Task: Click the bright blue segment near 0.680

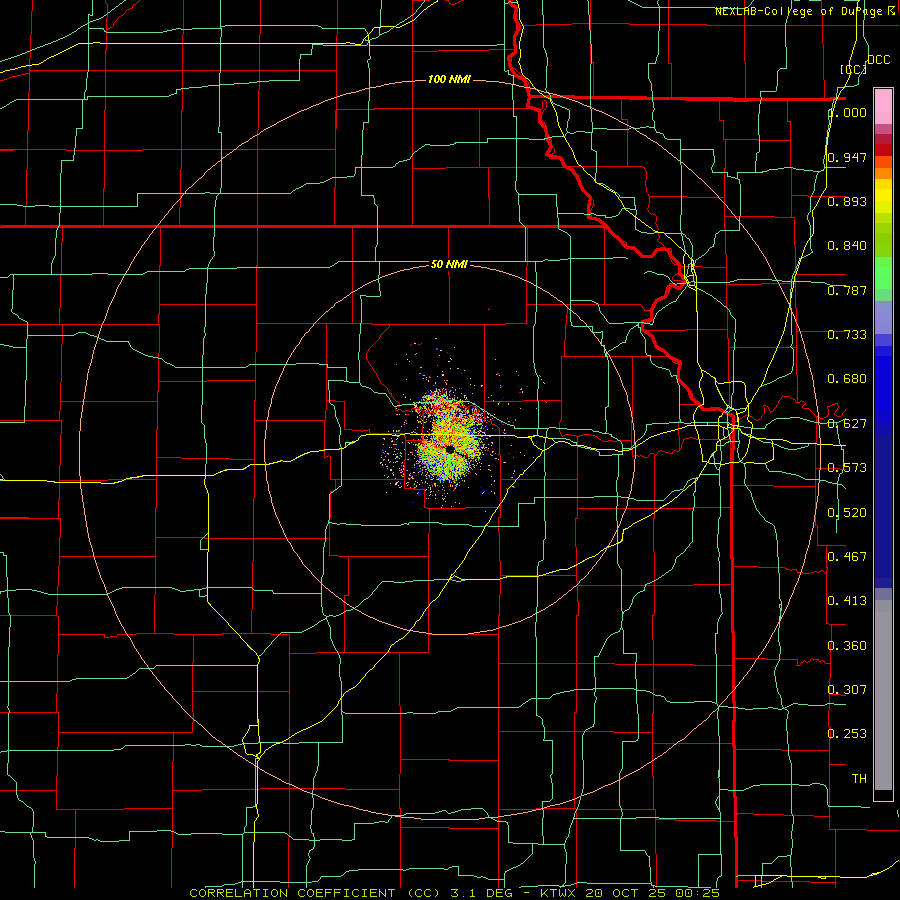Action: tap(883, 385)
